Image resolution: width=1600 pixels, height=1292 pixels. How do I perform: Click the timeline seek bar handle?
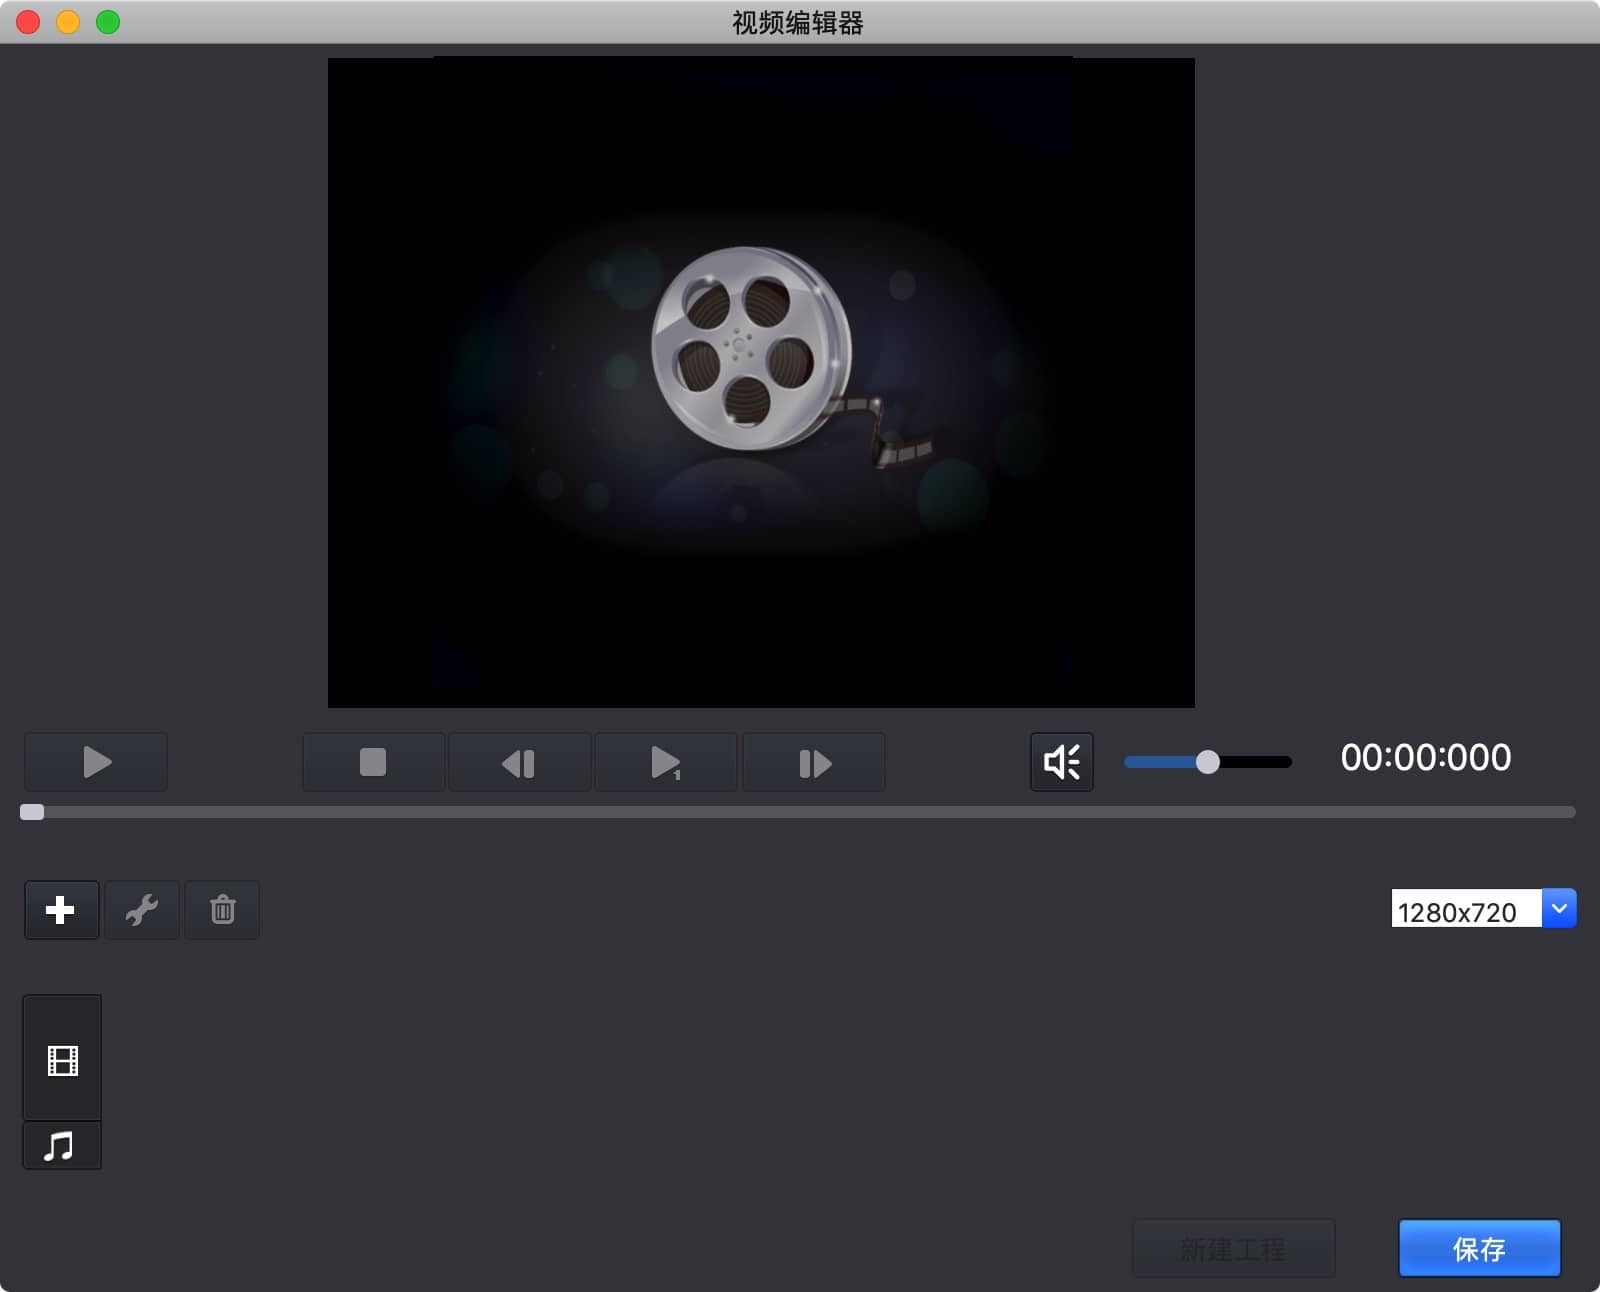tap(32, 812)
